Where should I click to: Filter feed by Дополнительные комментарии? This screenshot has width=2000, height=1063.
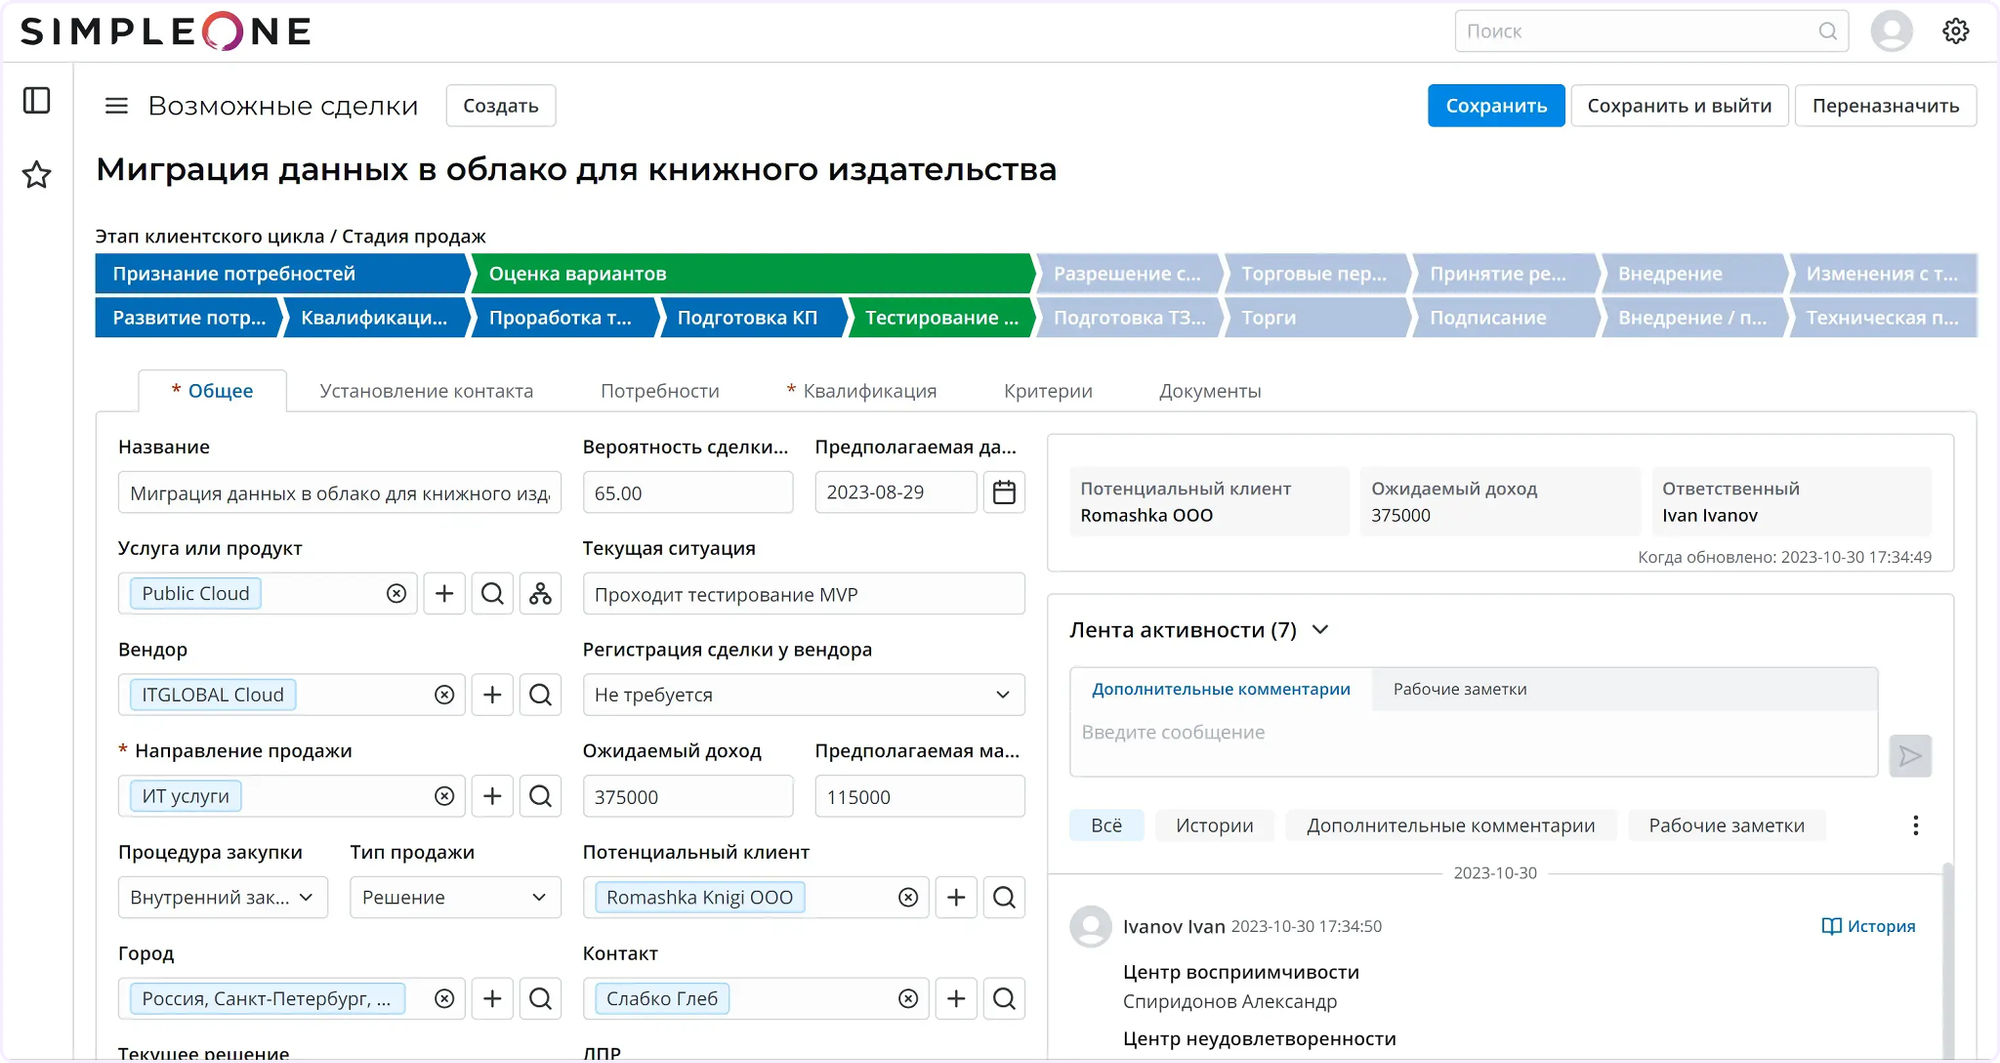point(1450,826)
